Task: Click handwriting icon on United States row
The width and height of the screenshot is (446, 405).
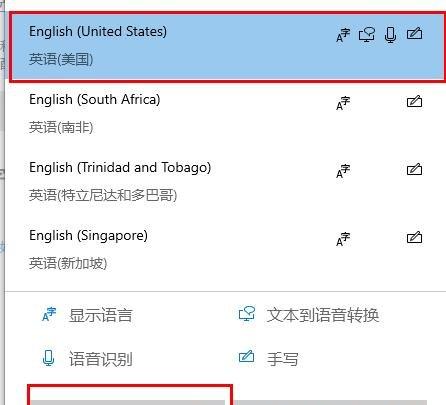Action: (414, 33)
